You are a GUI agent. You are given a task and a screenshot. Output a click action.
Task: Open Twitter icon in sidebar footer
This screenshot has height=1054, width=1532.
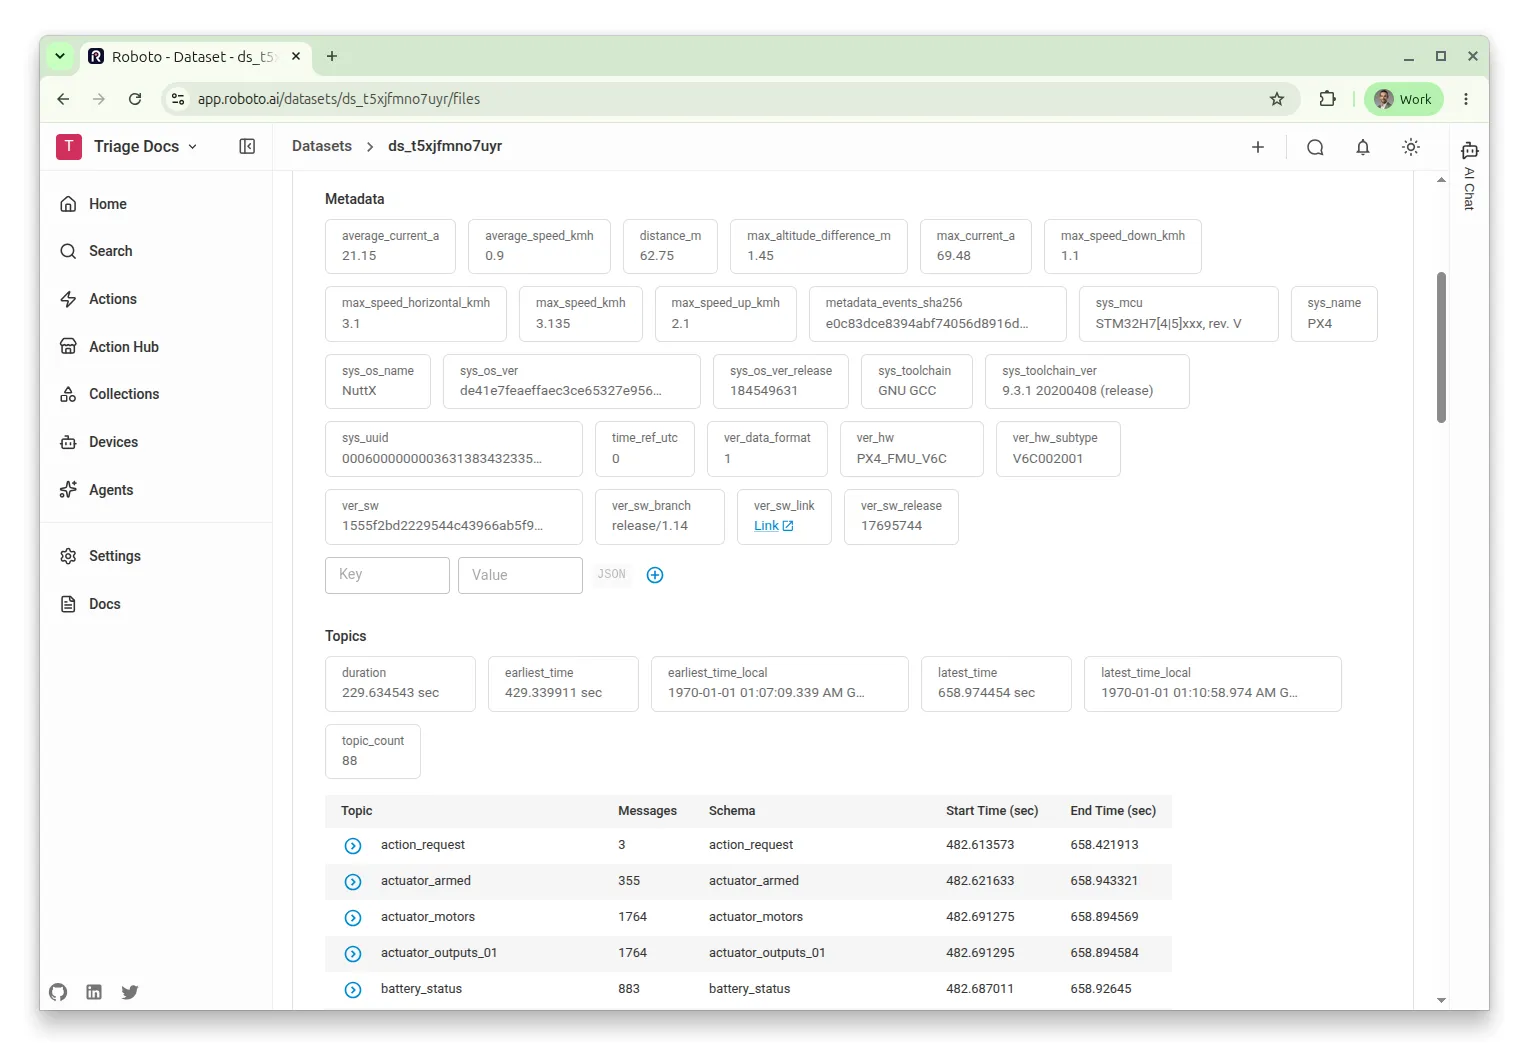click(130, 992)
